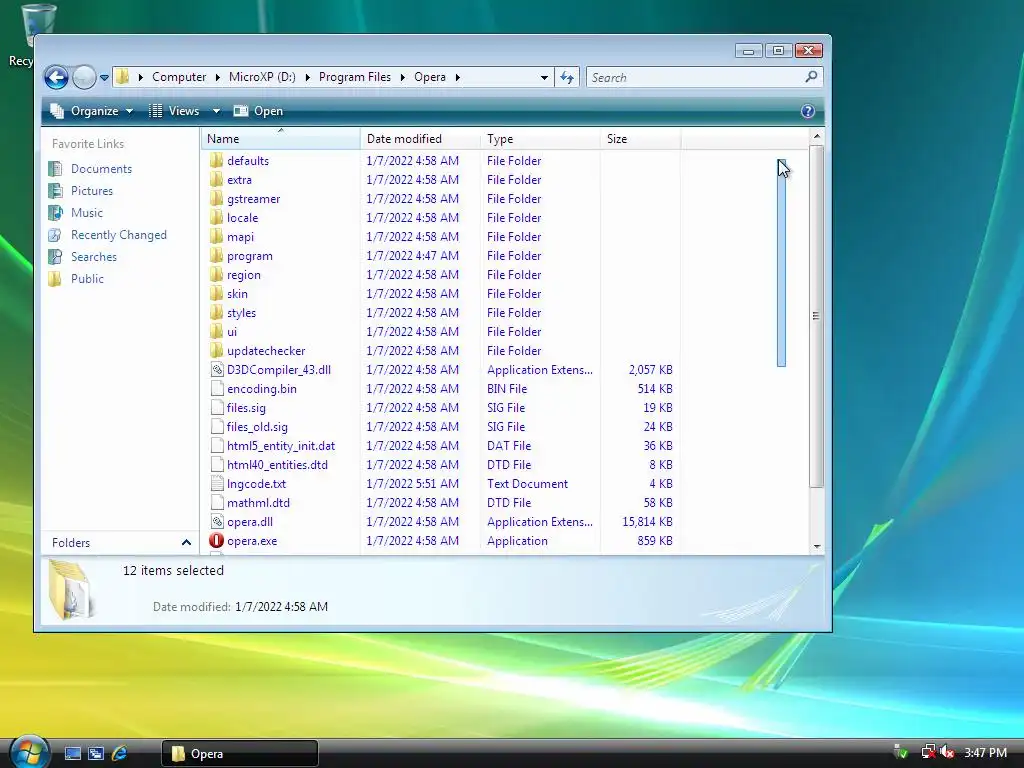Click the vertical scrollbar thumb

(816, 316)
